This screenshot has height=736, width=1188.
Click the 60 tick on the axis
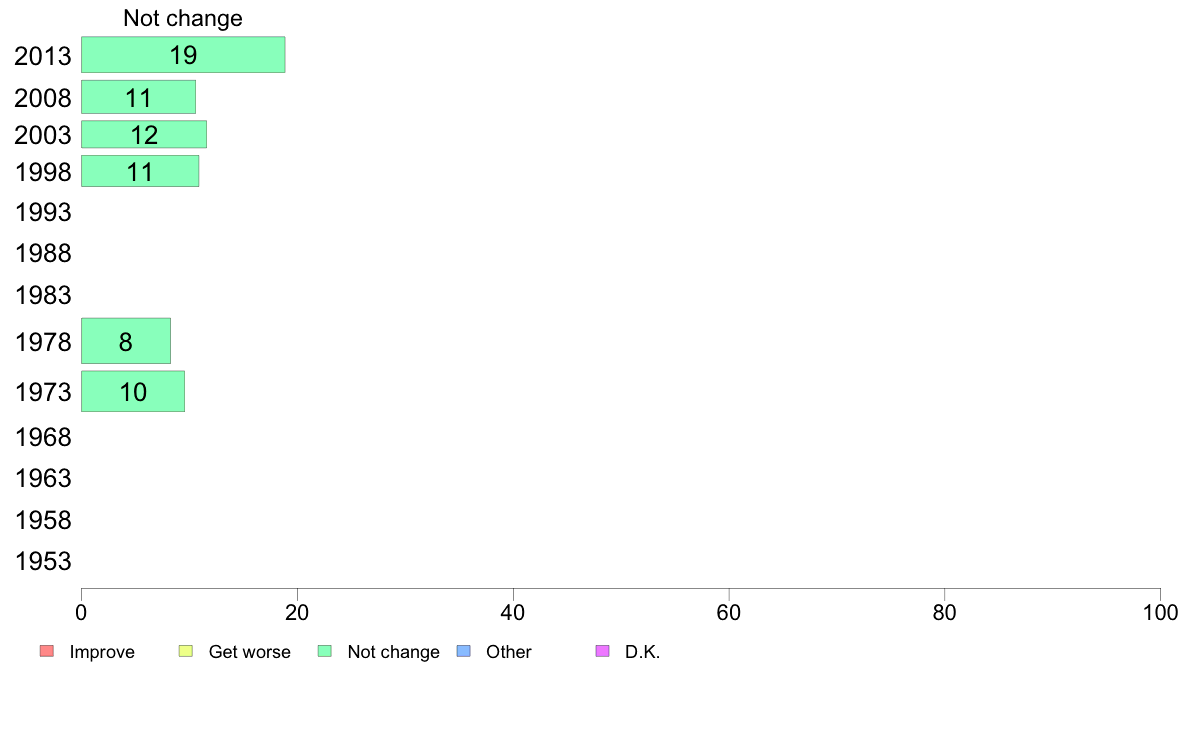coord(729,612)
